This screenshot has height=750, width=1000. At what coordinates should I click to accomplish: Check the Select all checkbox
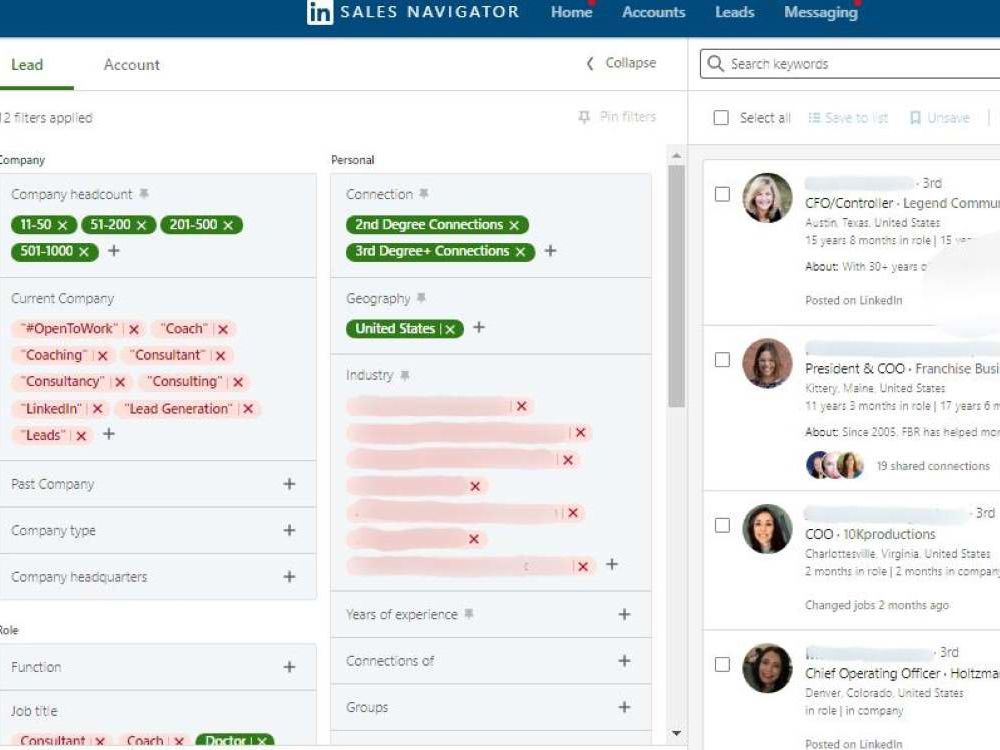coord(721,118)
